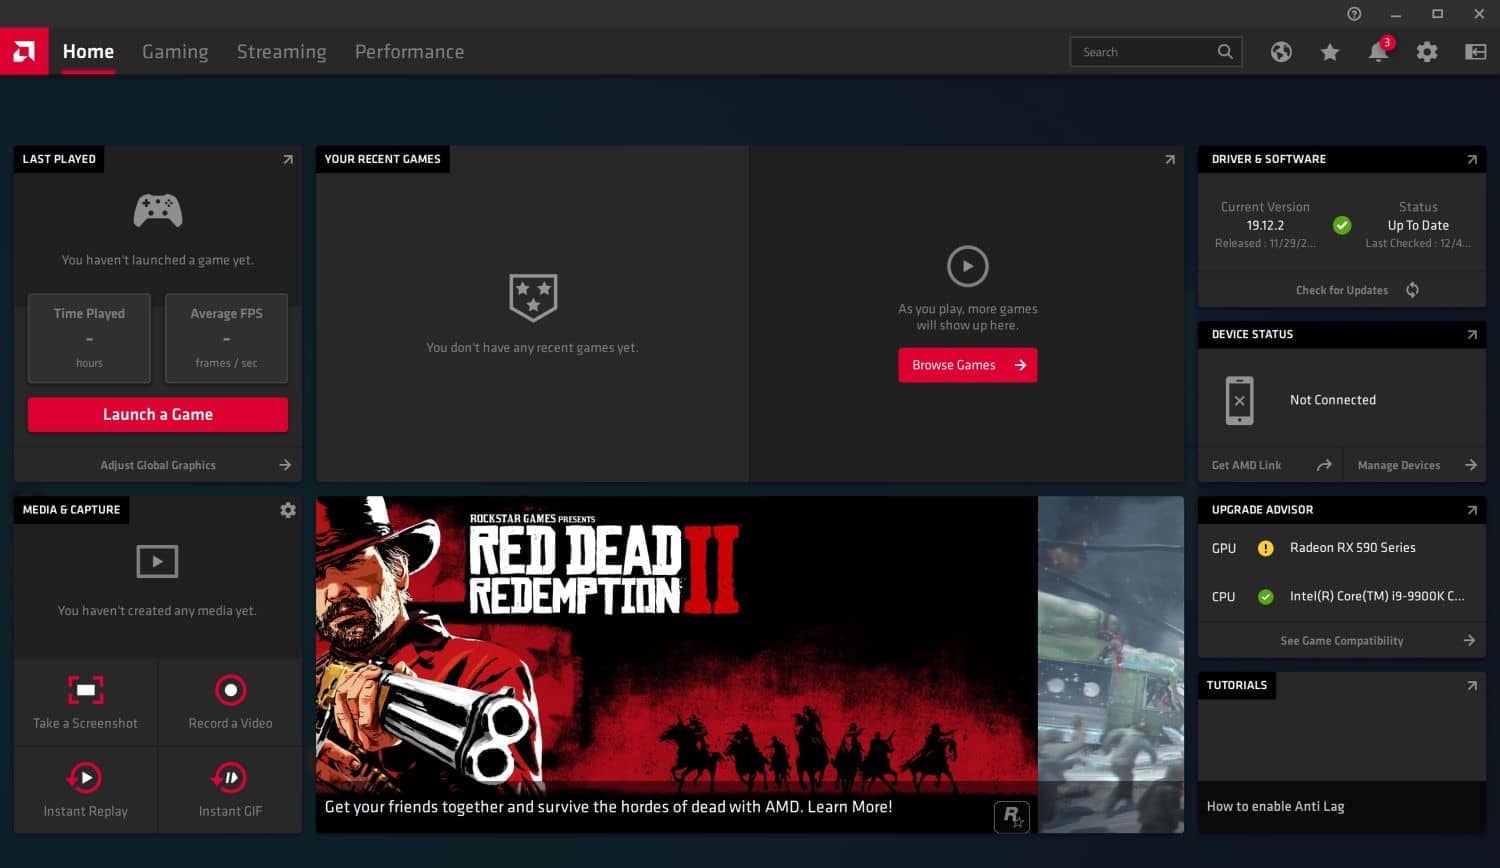Select the Take a Screenshot icon

pyautogui.click(x=85, y=689)
